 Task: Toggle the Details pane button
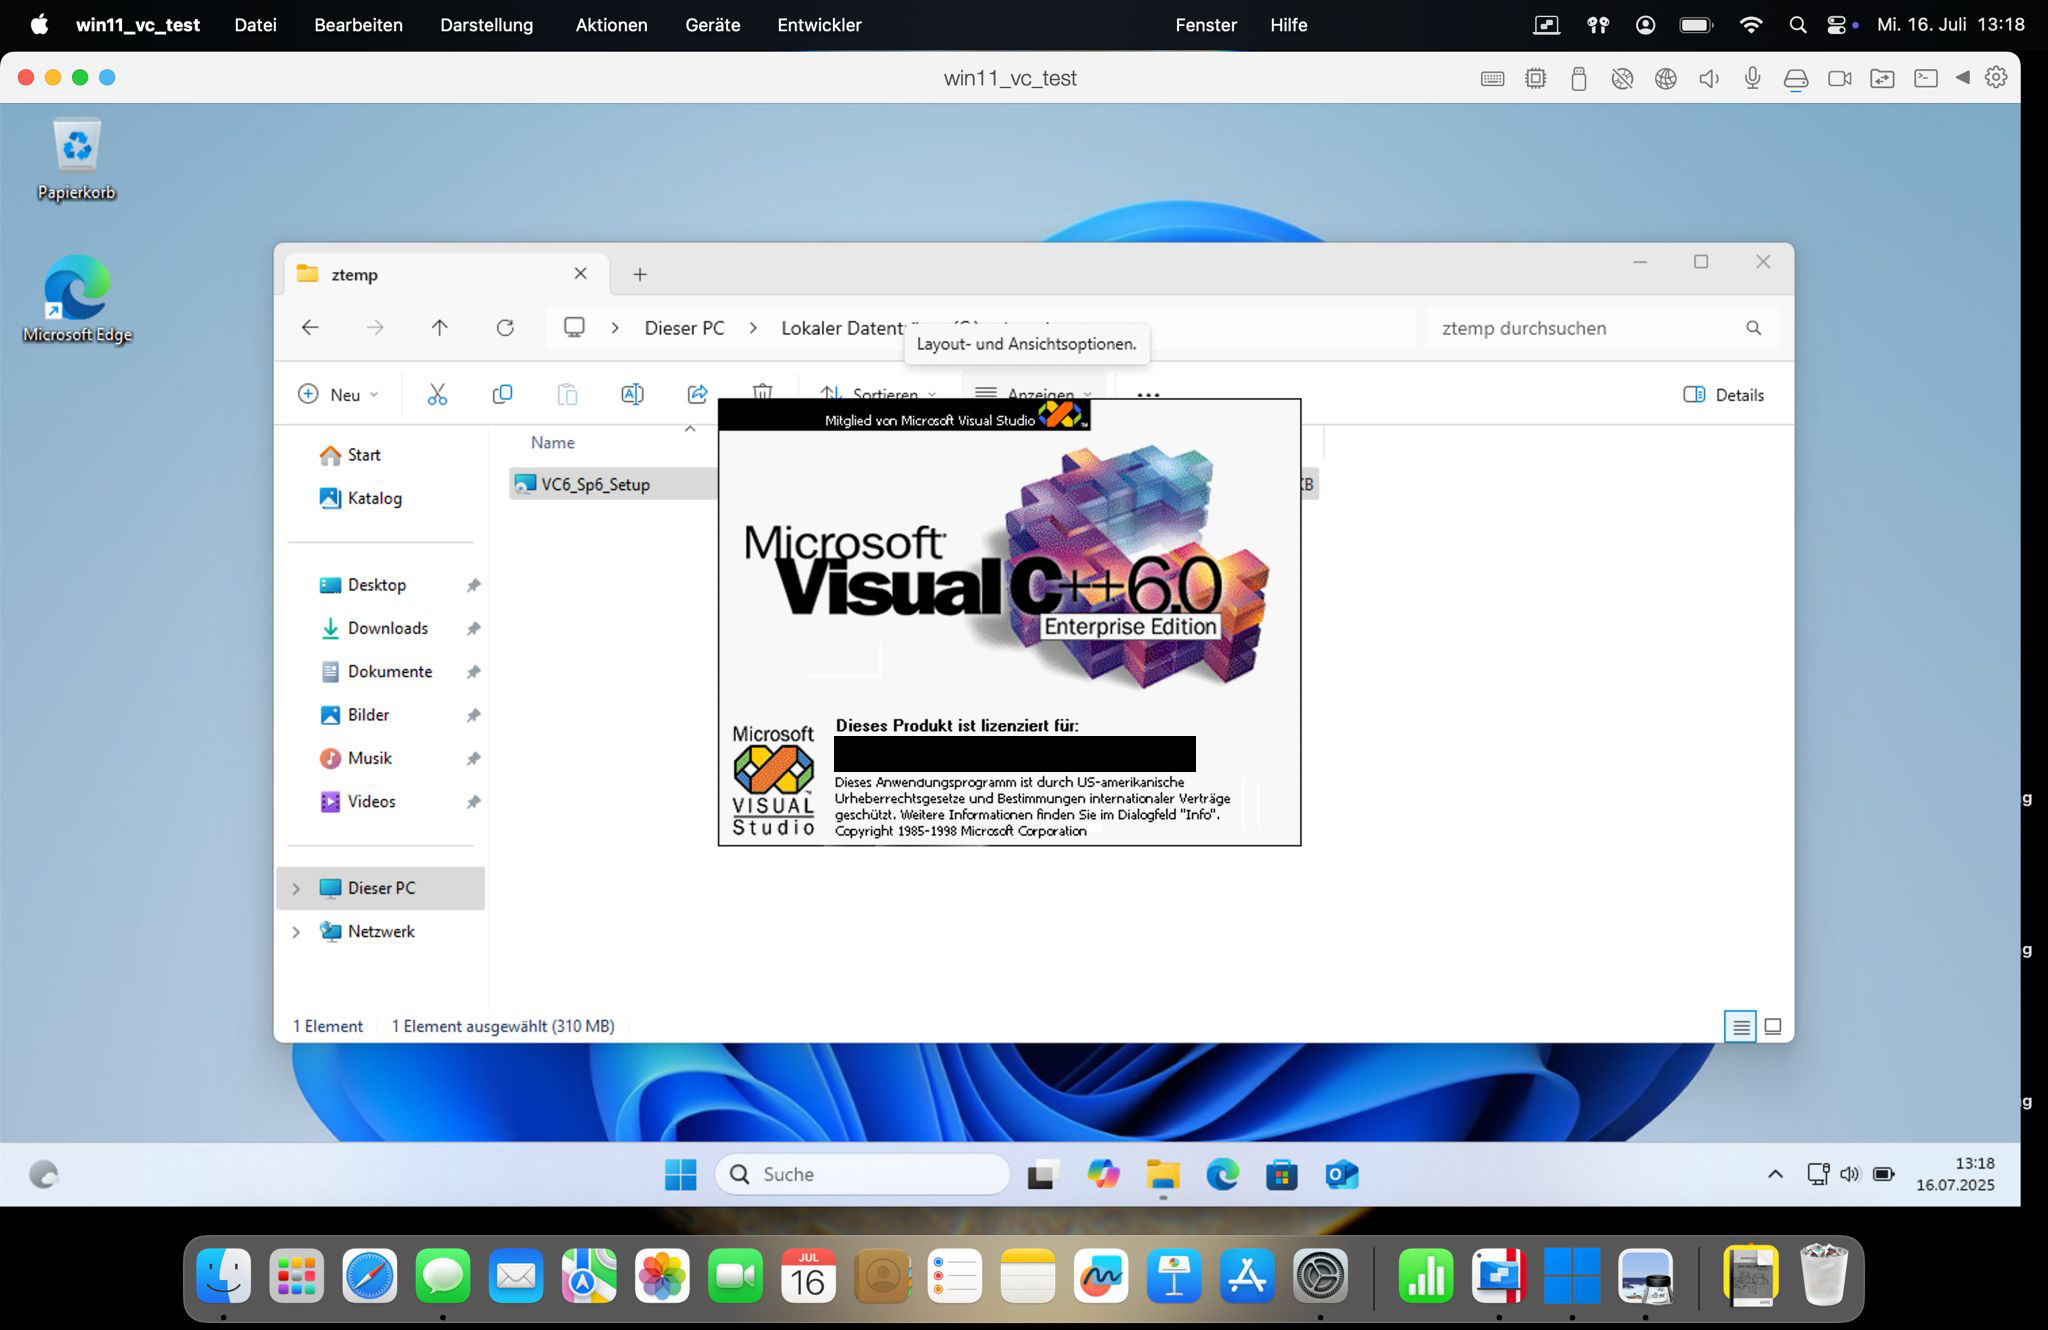(1724, 395)
